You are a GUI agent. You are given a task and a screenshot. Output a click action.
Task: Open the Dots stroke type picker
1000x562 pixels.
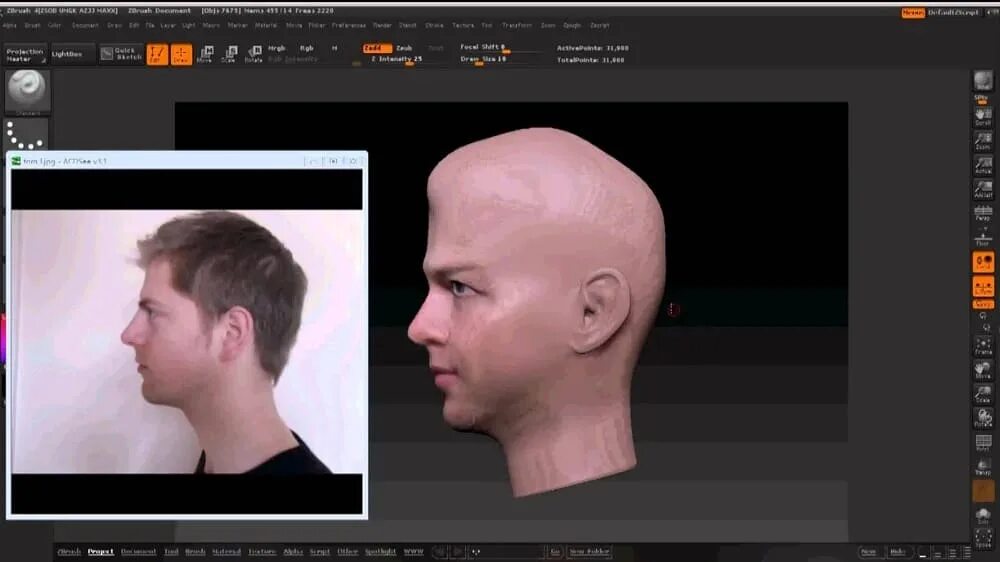click(27, 134)
